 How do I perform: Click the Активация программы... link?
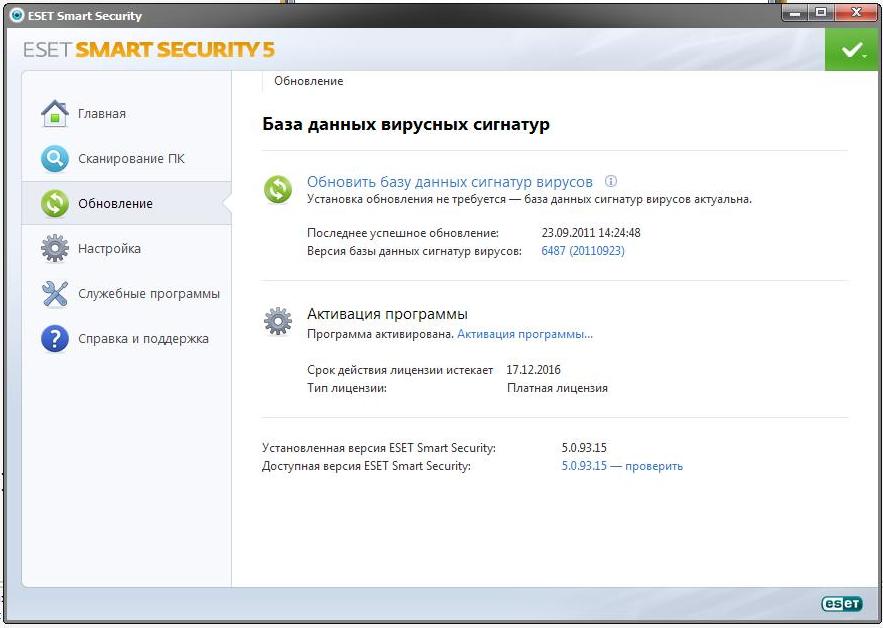point(524,334)
